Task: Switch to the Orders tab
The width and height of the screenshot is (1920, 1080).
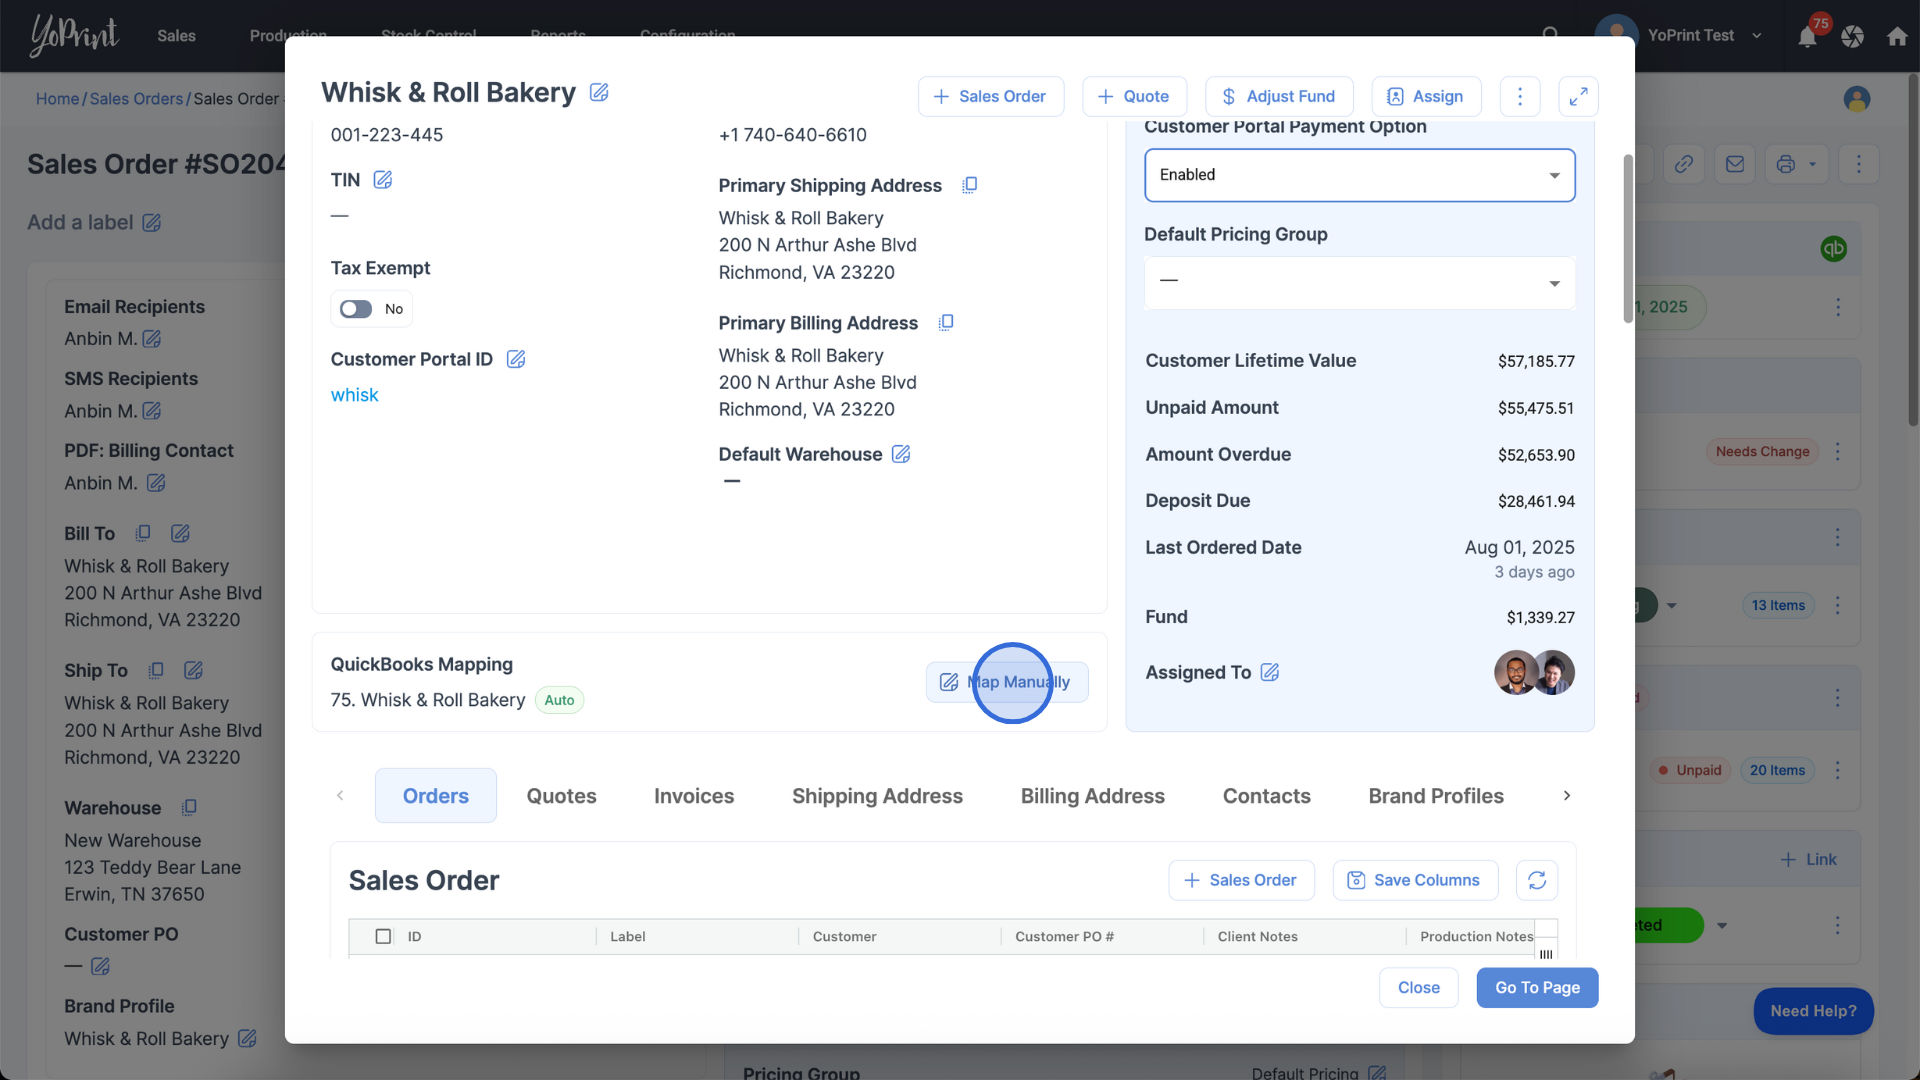Action: tap(436, 796)
